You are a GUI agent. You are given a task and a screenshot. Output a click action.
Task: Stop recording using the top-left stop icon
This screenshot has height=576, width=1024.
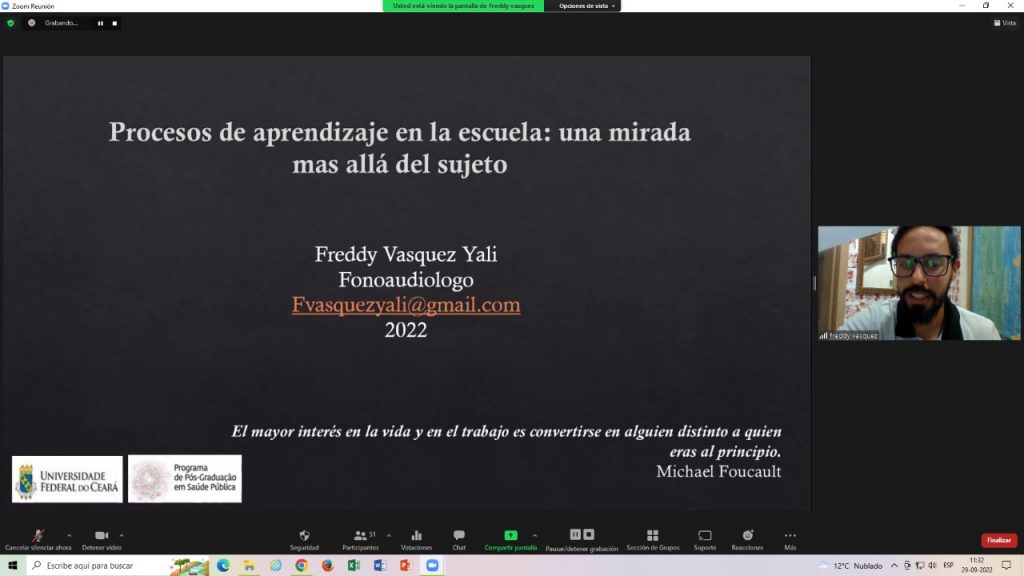click(114, 23)
